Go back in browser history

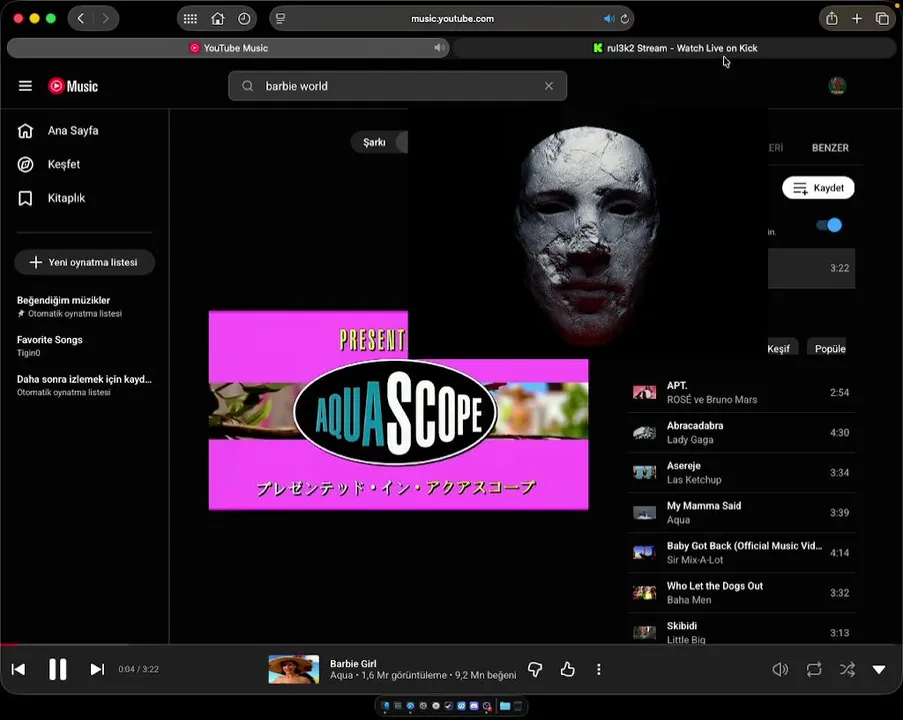81,18
